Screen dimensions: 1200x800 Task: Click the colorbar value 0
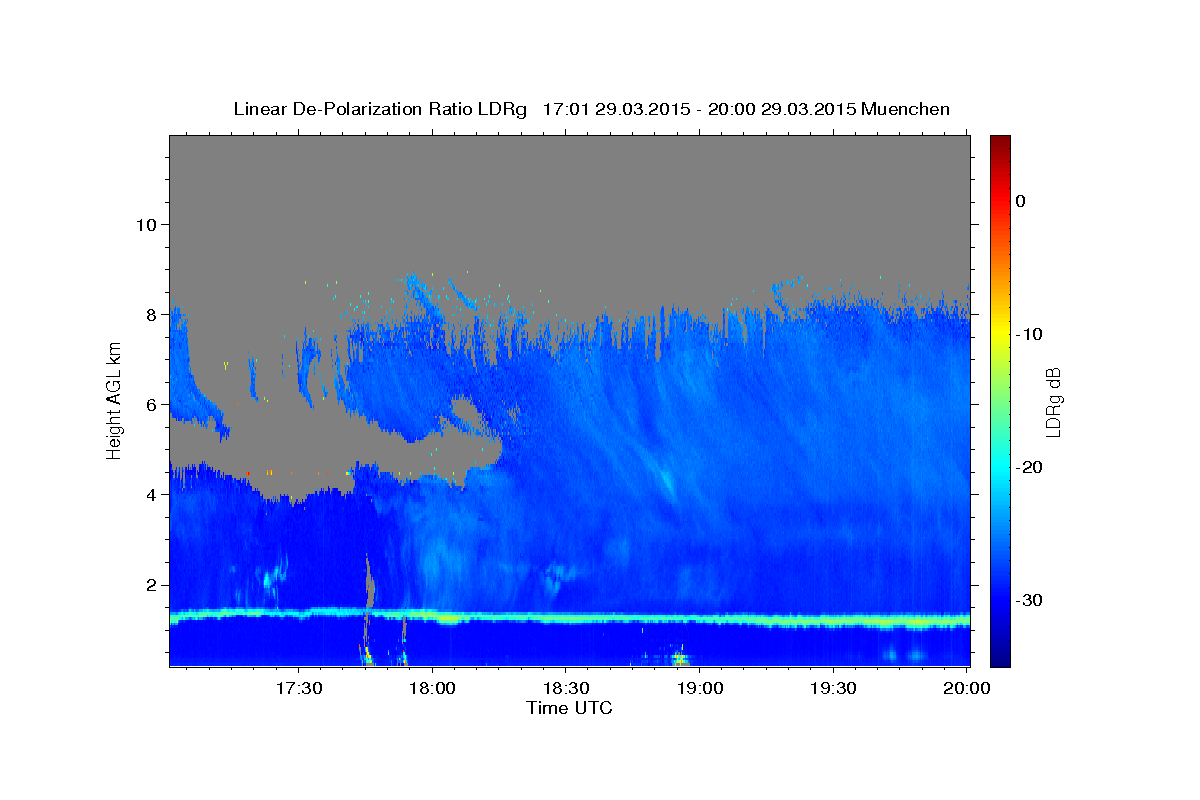(x=1020, y=201)
